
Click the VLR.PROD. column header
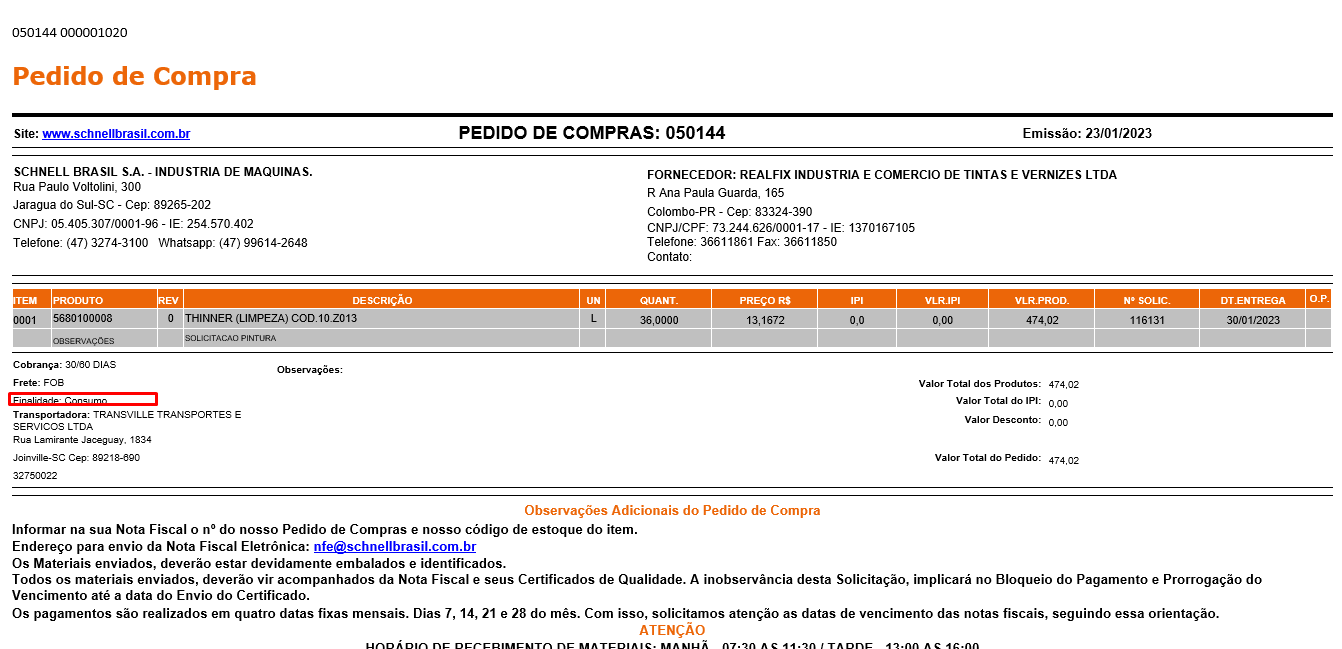(1041, 300)
